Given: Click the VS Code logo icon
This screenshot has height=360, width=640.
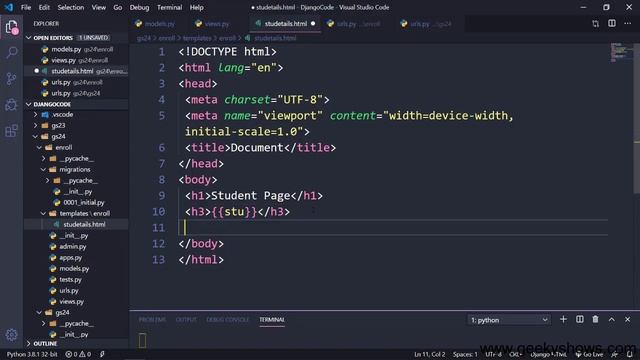Looking at the screenshot, I should [9, 7].
